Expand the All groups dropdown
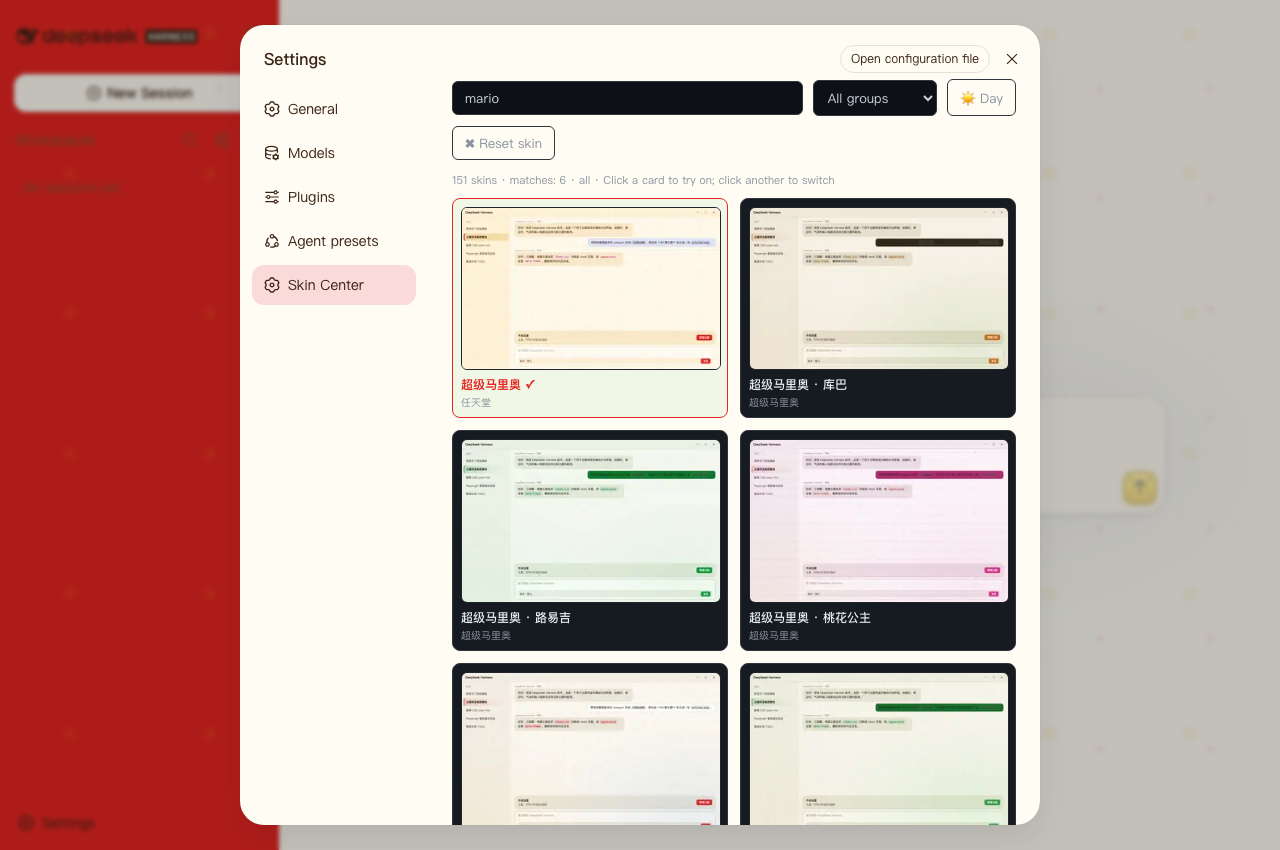Viewport: 1280px width, 850px height. click(x=875, y=98)
